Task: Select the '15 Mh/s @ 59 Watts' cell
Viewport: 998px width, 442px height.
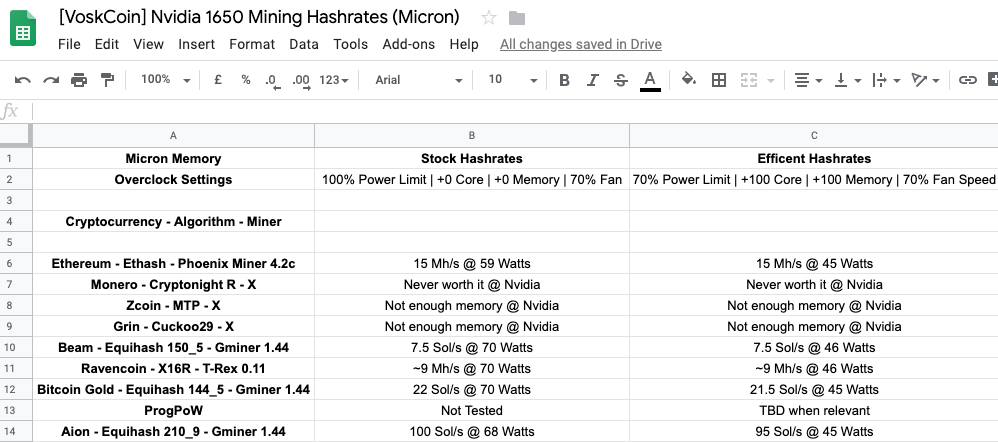Action: click(472, 264)
